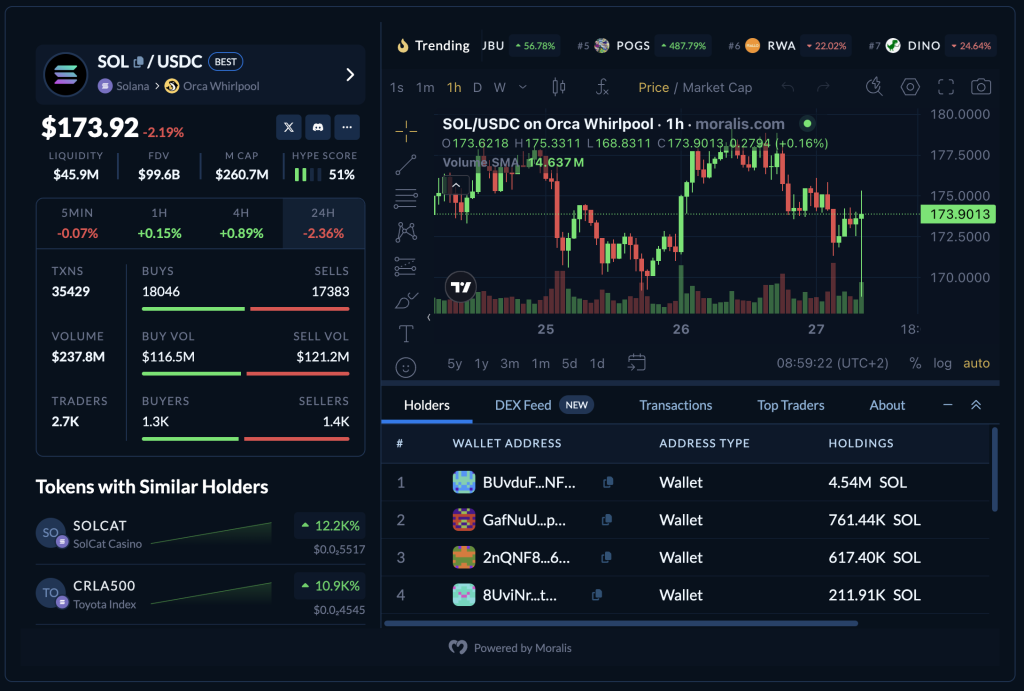Image resolution: width=1024 pixels, height=691 pixels.
Task: Click the holders table horizontal scrollbar
Action: click(620, 623)
